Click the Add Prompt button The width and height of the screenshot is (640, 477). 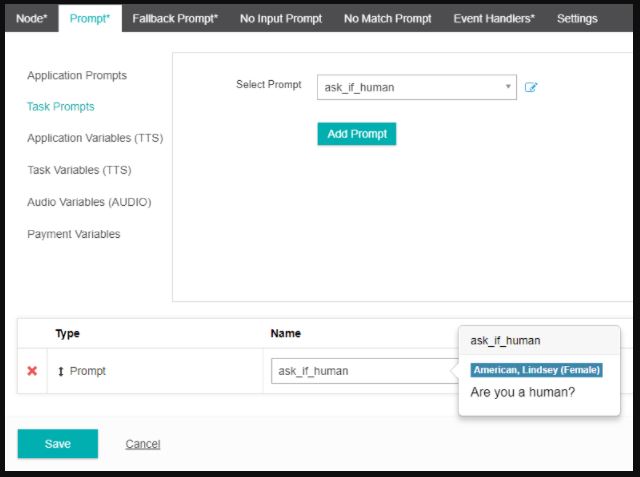(x=357, y=134)
